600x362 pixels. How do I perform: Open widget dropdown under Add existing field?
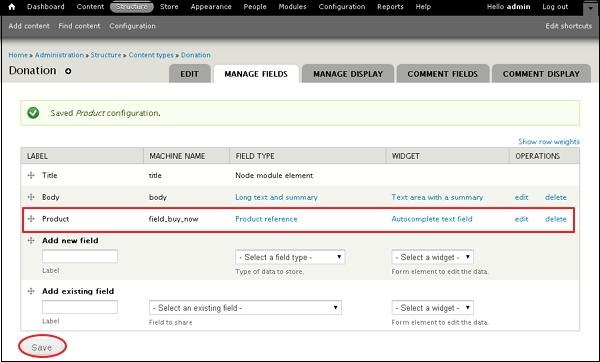pos(432,308)
